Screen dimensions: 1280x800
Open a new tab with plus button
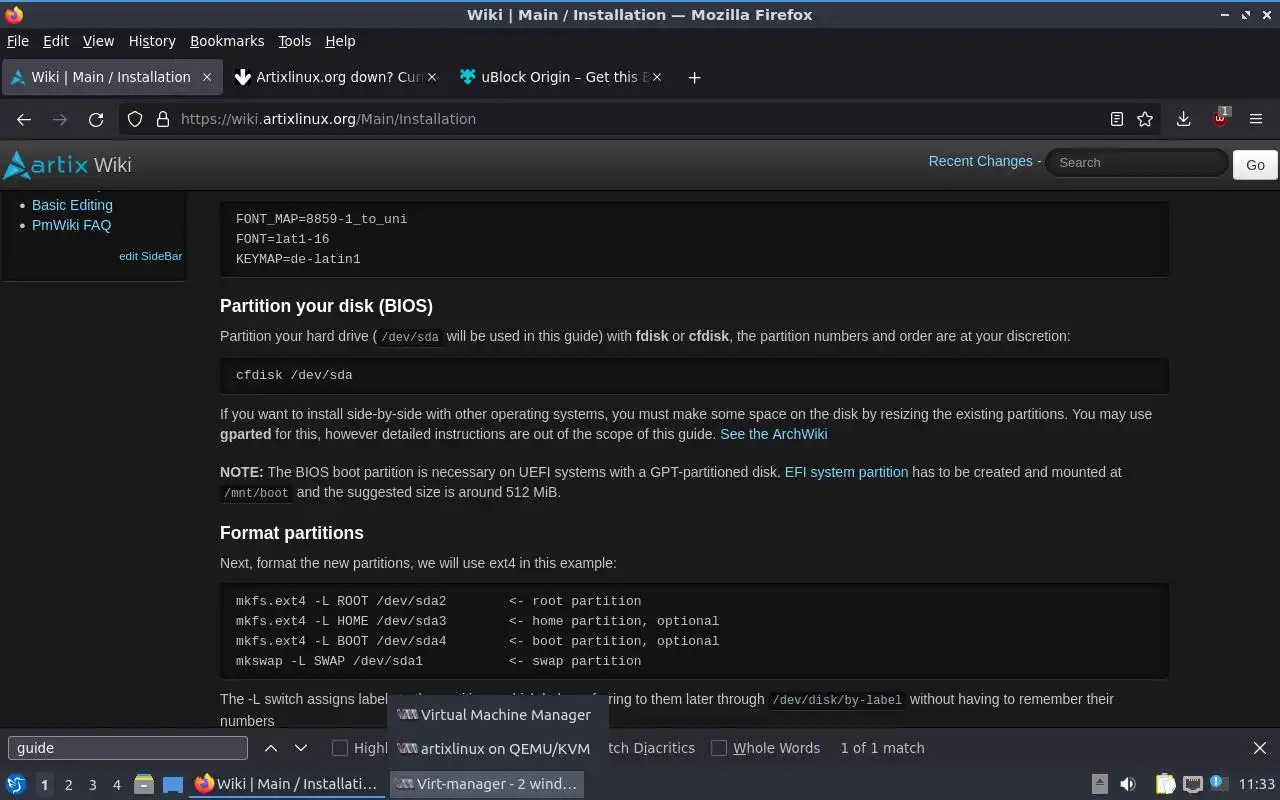(x=694, y=77)
